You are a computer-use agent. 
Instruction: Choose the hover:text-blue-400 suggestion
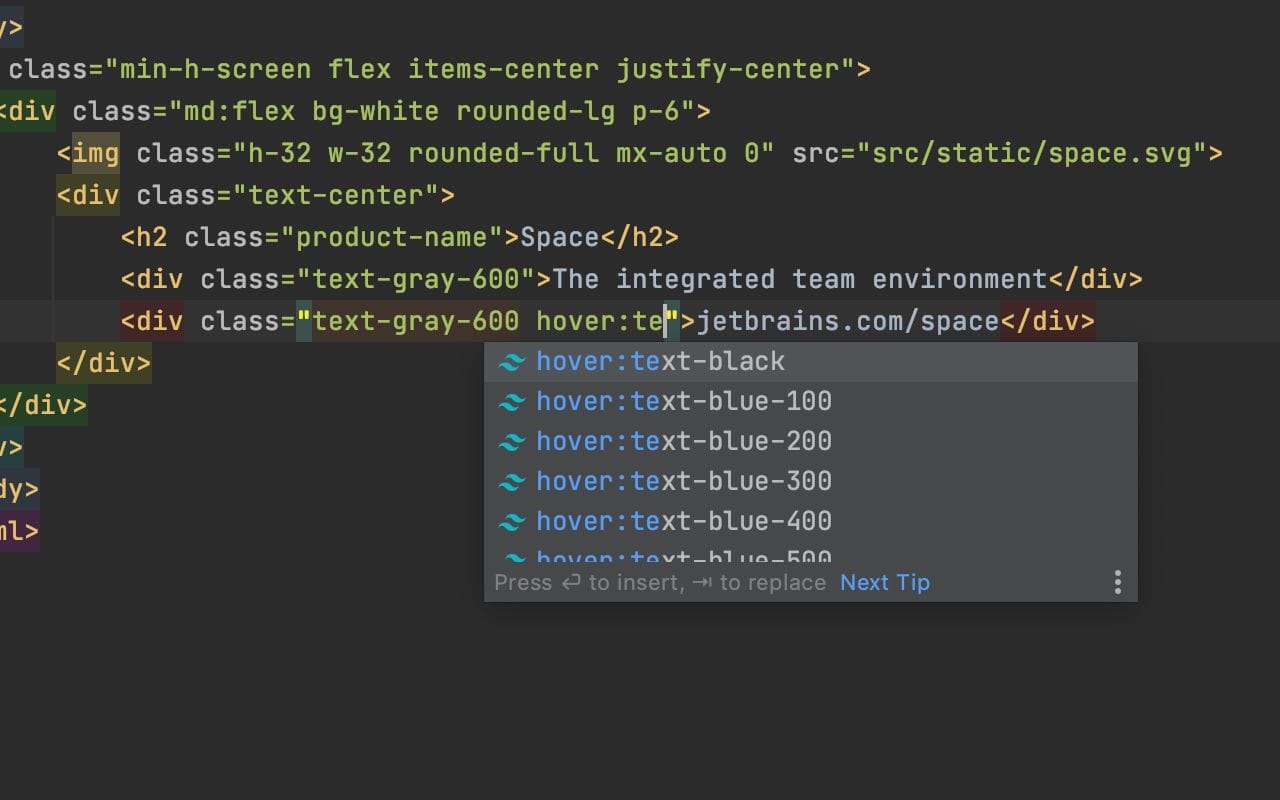pos(684,522)
